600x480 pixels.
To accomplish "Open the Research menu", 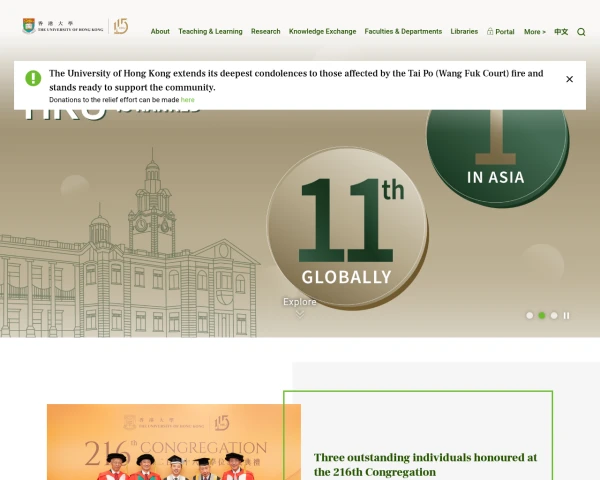I will pyautogui.click(x=266, y=31).
